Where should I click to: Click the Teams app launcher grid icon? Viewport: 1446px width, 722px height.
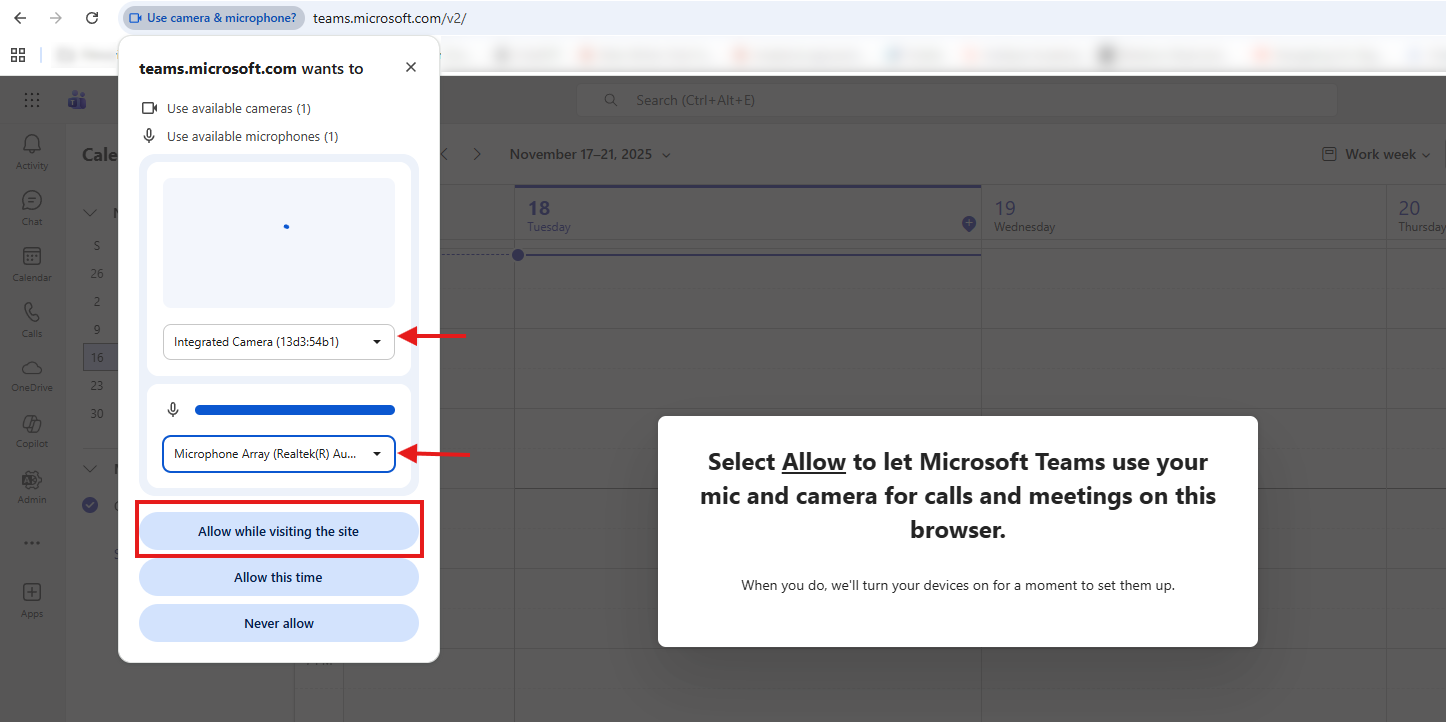(32, 100)
